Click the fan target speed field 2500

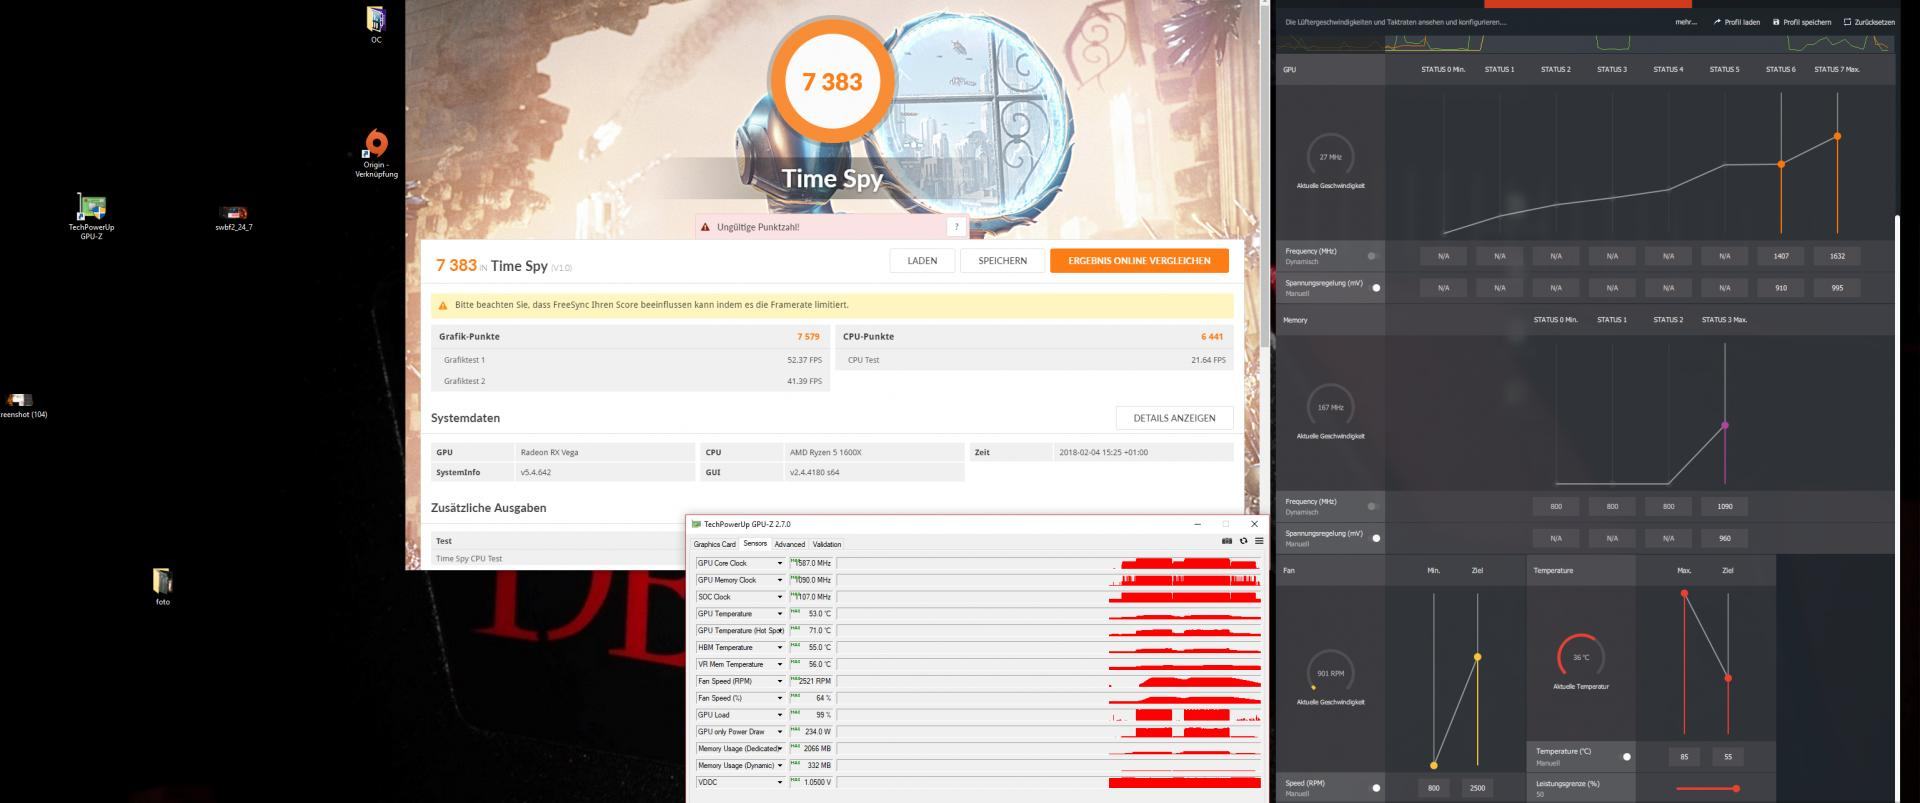pos(1477,788)
